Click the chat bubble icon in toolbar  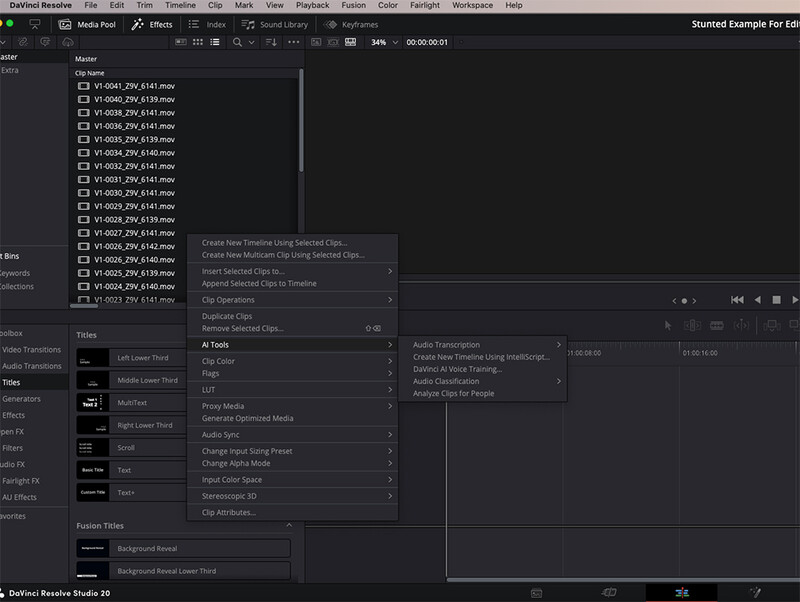tap(45, 42)
